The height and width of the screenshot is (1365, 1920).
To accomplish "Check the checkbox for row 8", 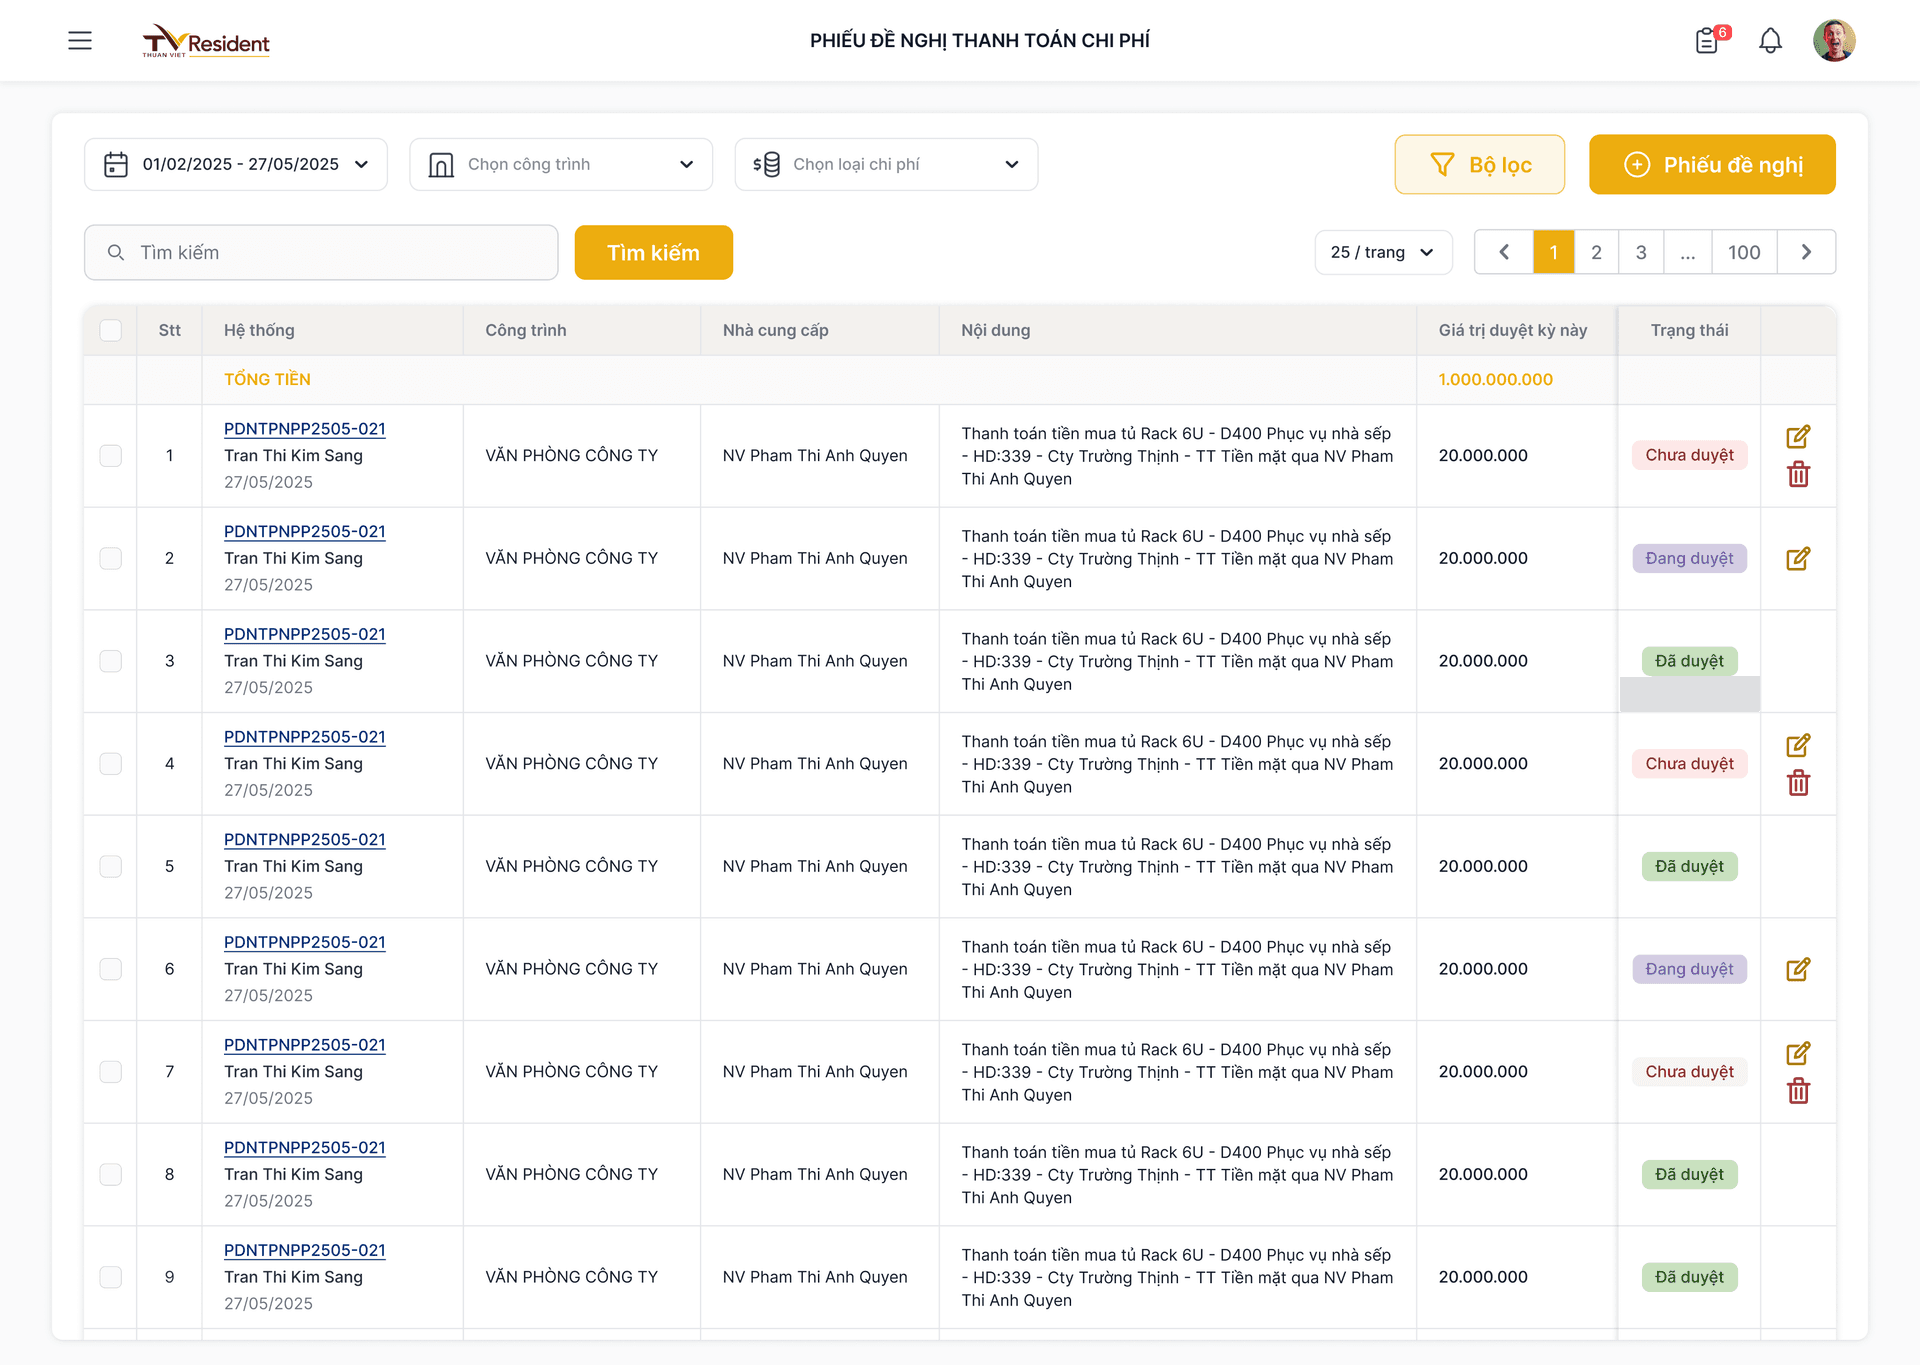I will pyautogui.click(x=111, y=1174).
